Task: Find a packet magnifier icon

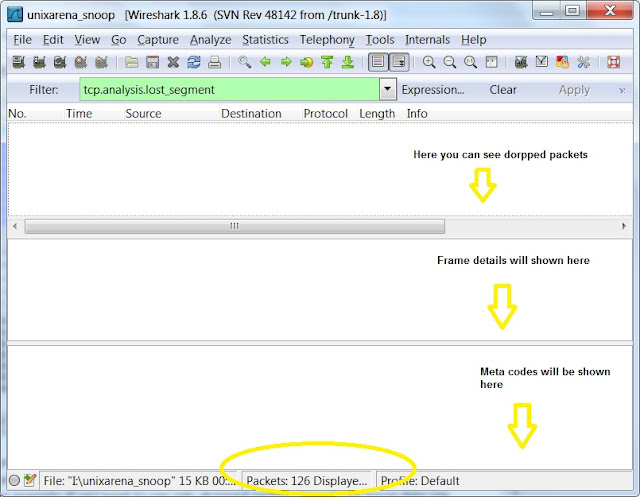Action: click(244, 62)
